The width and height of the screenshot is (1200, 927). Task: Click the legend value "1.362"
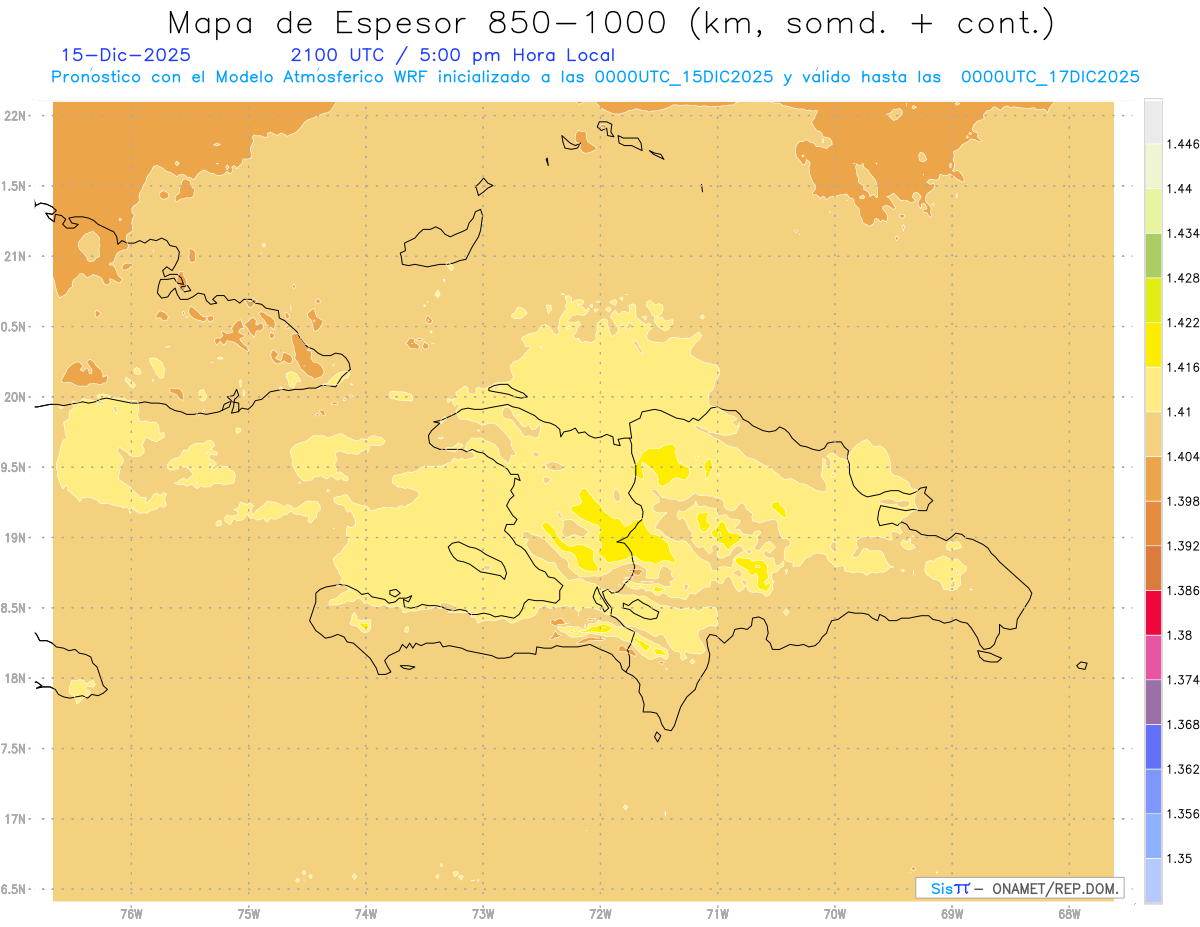point(1183,769)
